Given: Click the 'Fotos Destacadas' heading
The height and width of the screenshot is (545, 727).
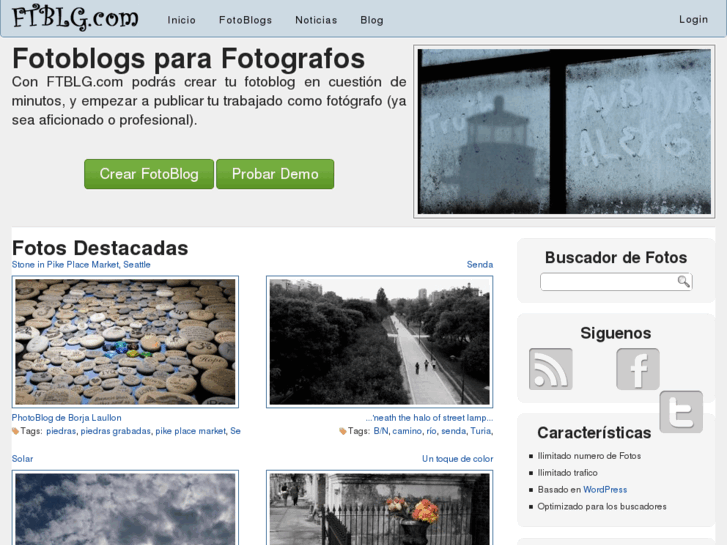Looking at the screenshot, I should point(100,248).
